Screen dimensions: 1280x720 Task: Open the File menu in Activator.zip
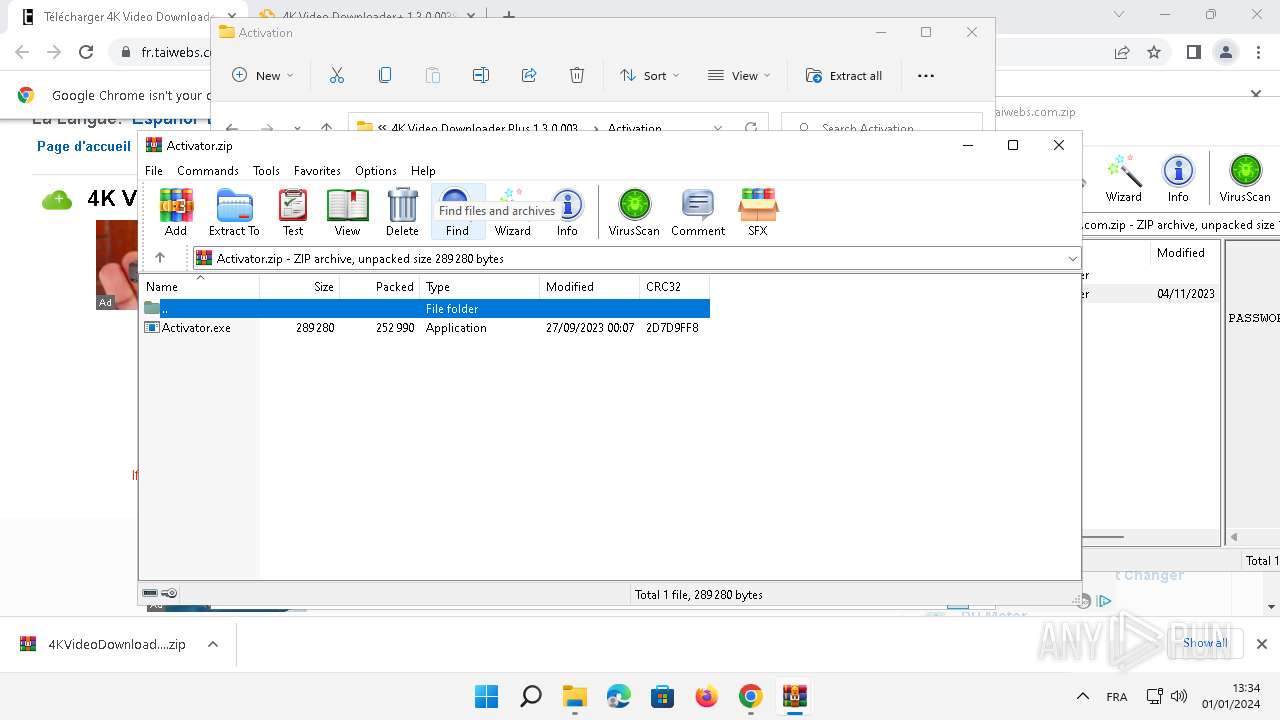[154, 171]
